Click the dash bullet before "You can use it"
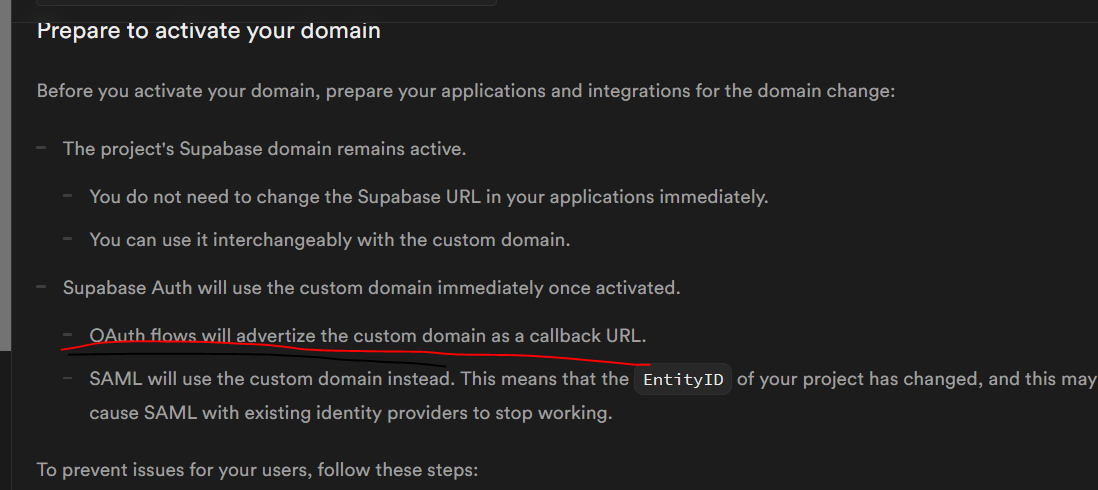 pyautogui.click(x=68, y=239)
